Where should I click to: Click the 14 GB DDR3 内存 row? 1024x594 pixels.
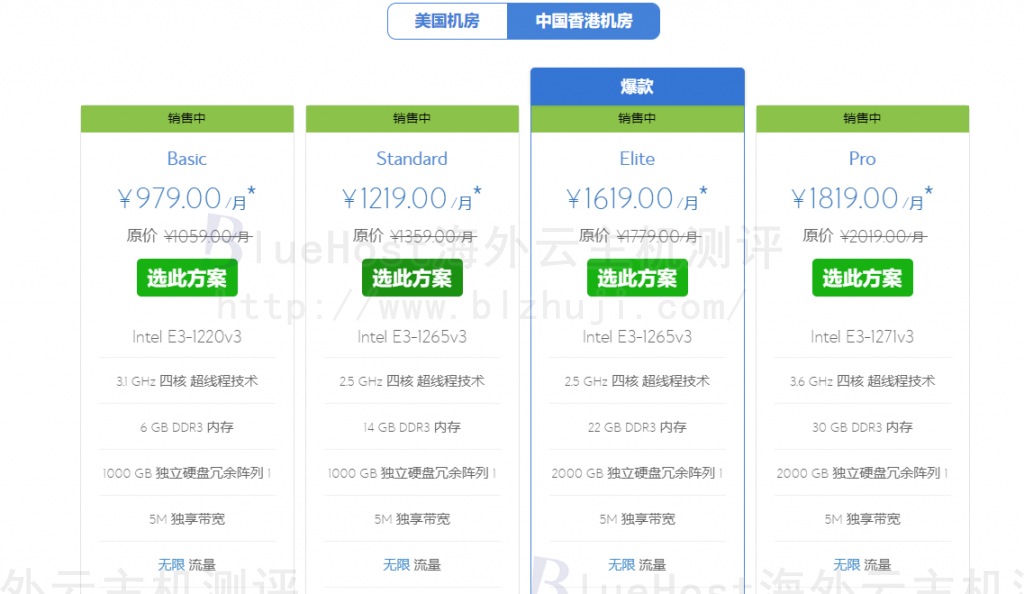[x=412, y=428]
